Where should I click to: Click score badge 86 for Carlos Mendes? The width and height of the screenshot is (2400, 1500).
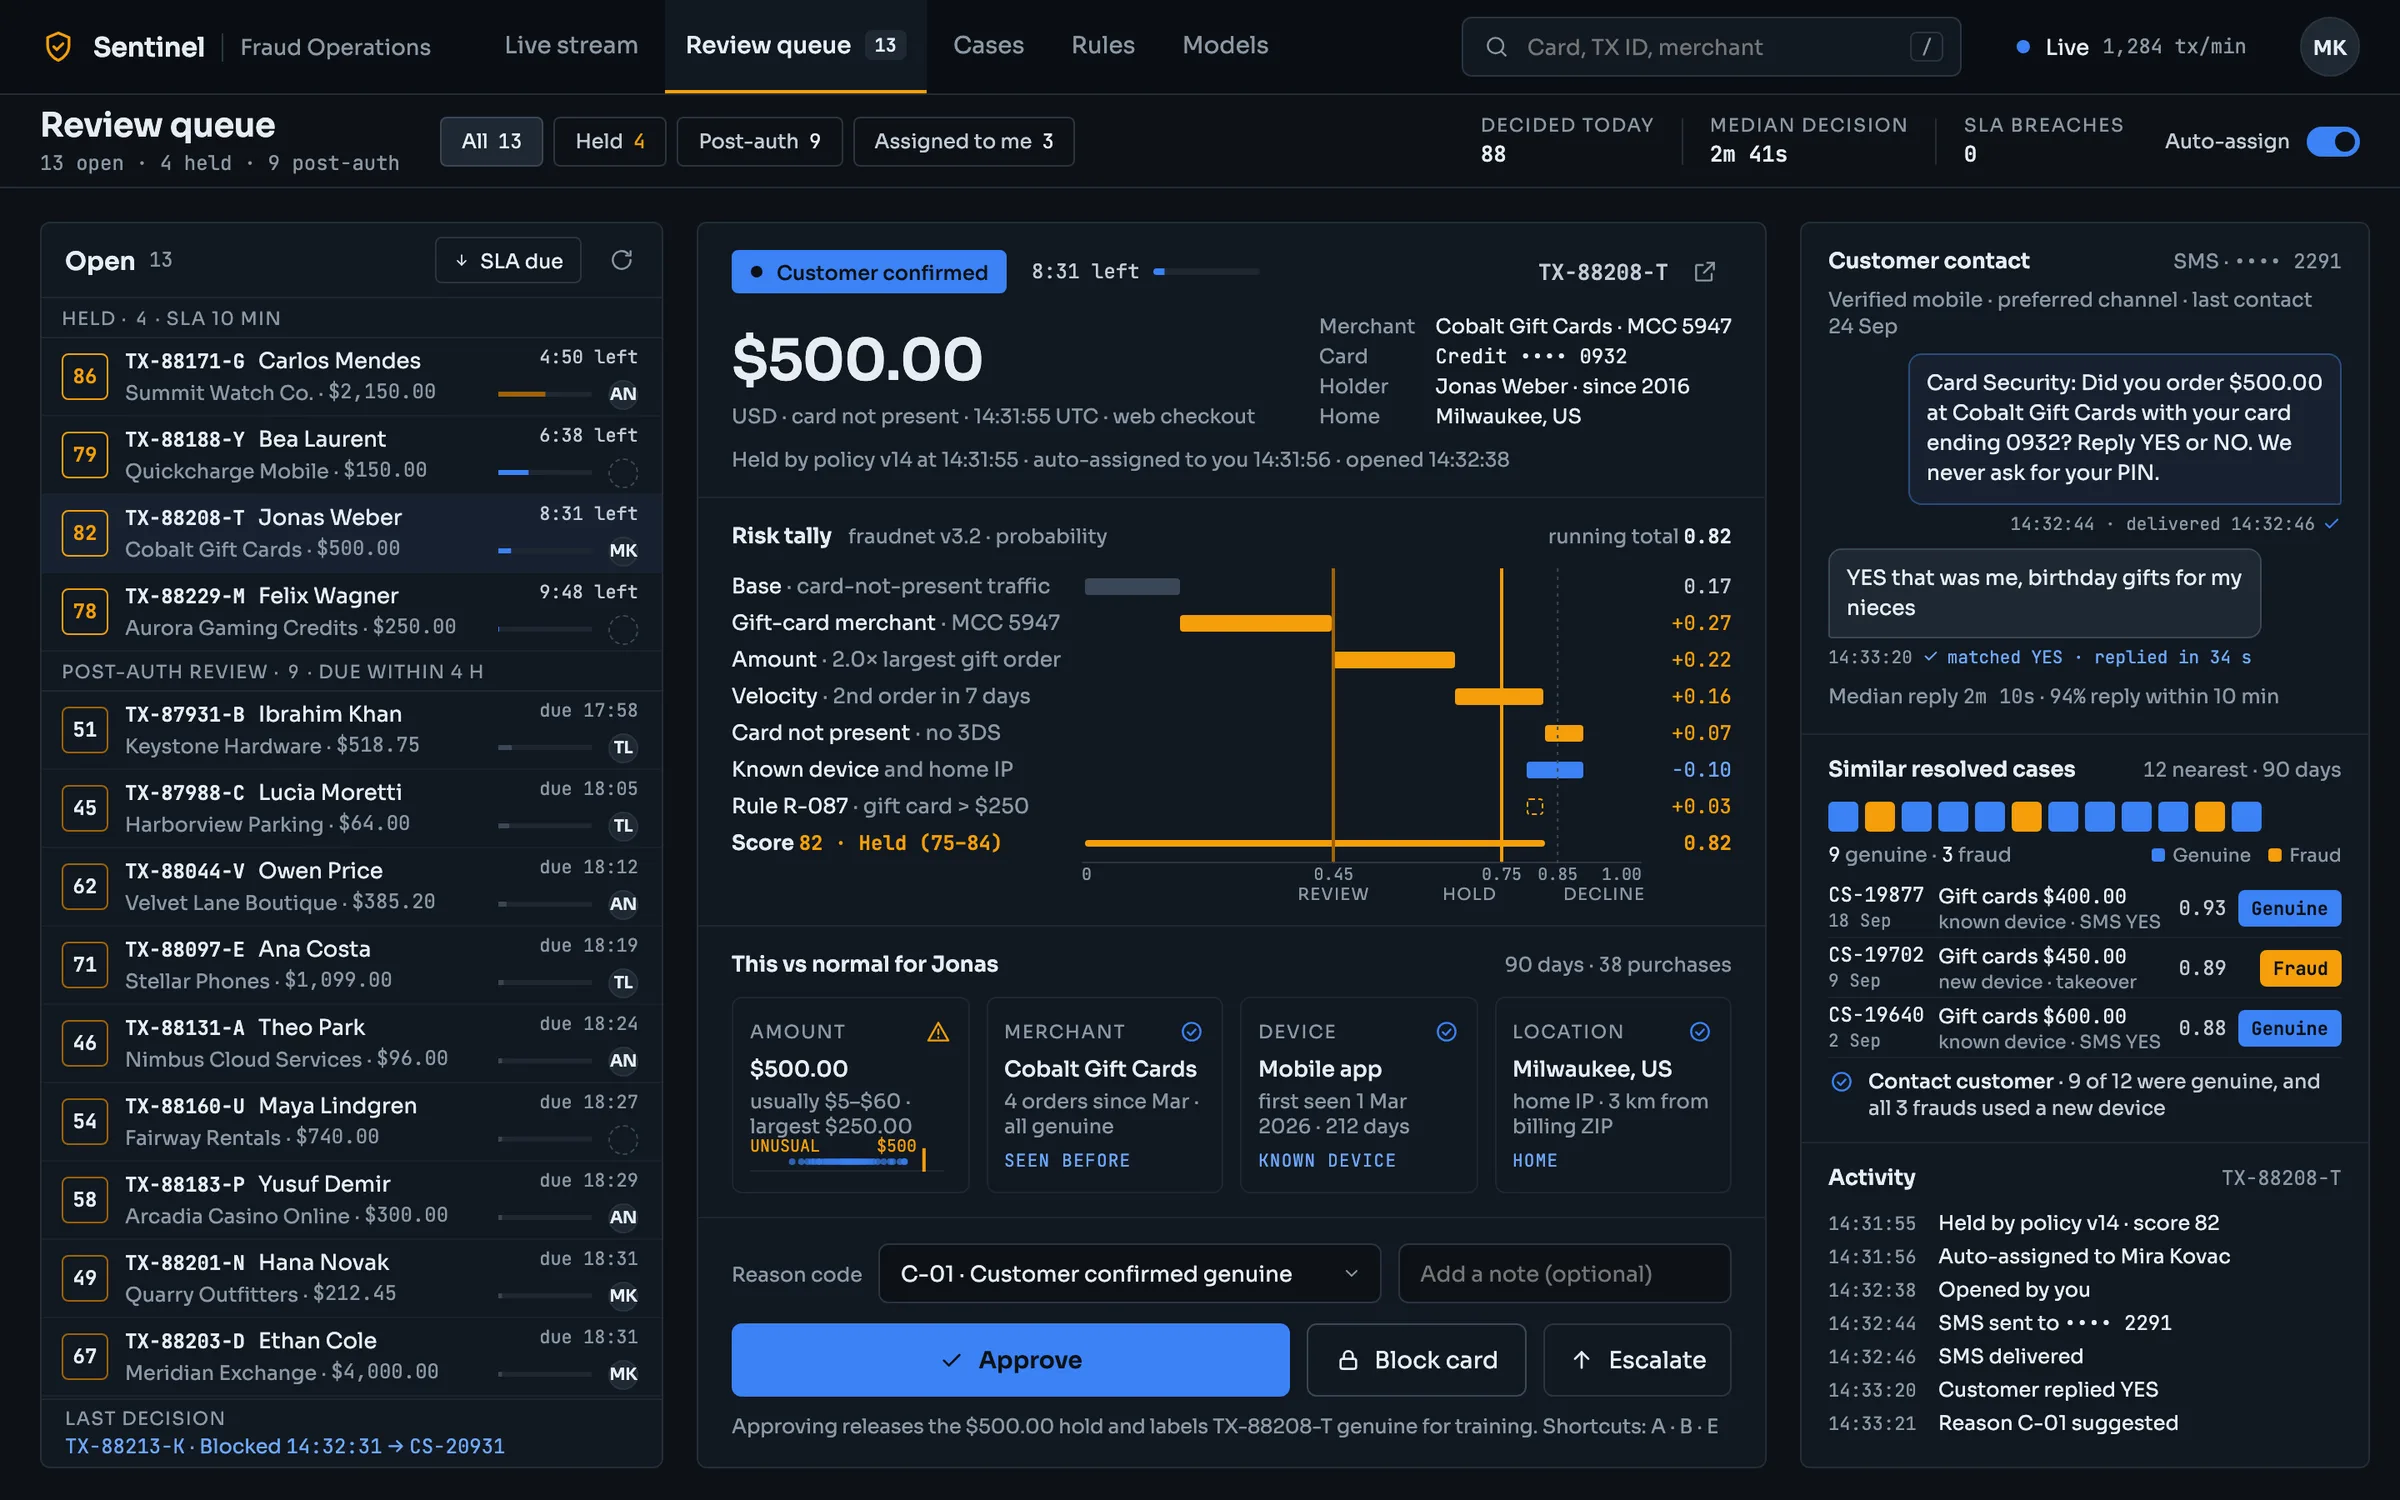84,376
